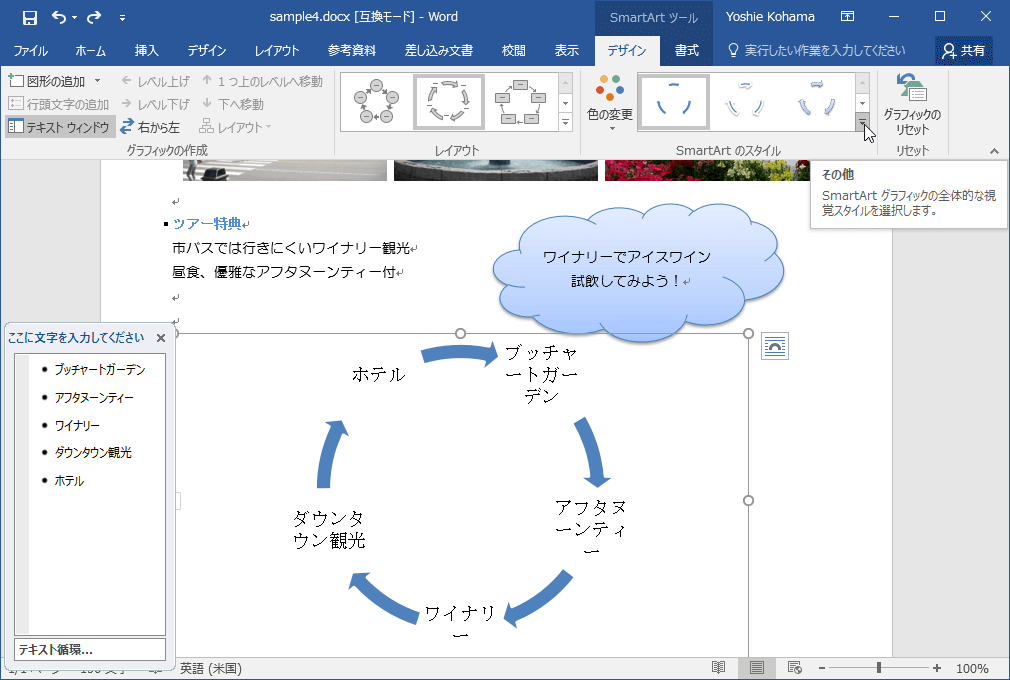Toggle the テキスト ウィンドウ button
This screenshot has height=680, width=1010.
point(60,127)
